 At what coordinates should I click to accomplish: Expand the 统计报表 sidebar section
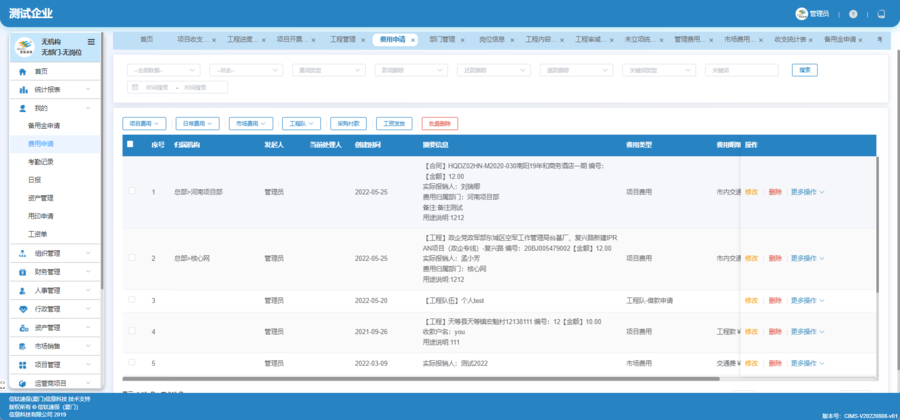tap(55, 90)
